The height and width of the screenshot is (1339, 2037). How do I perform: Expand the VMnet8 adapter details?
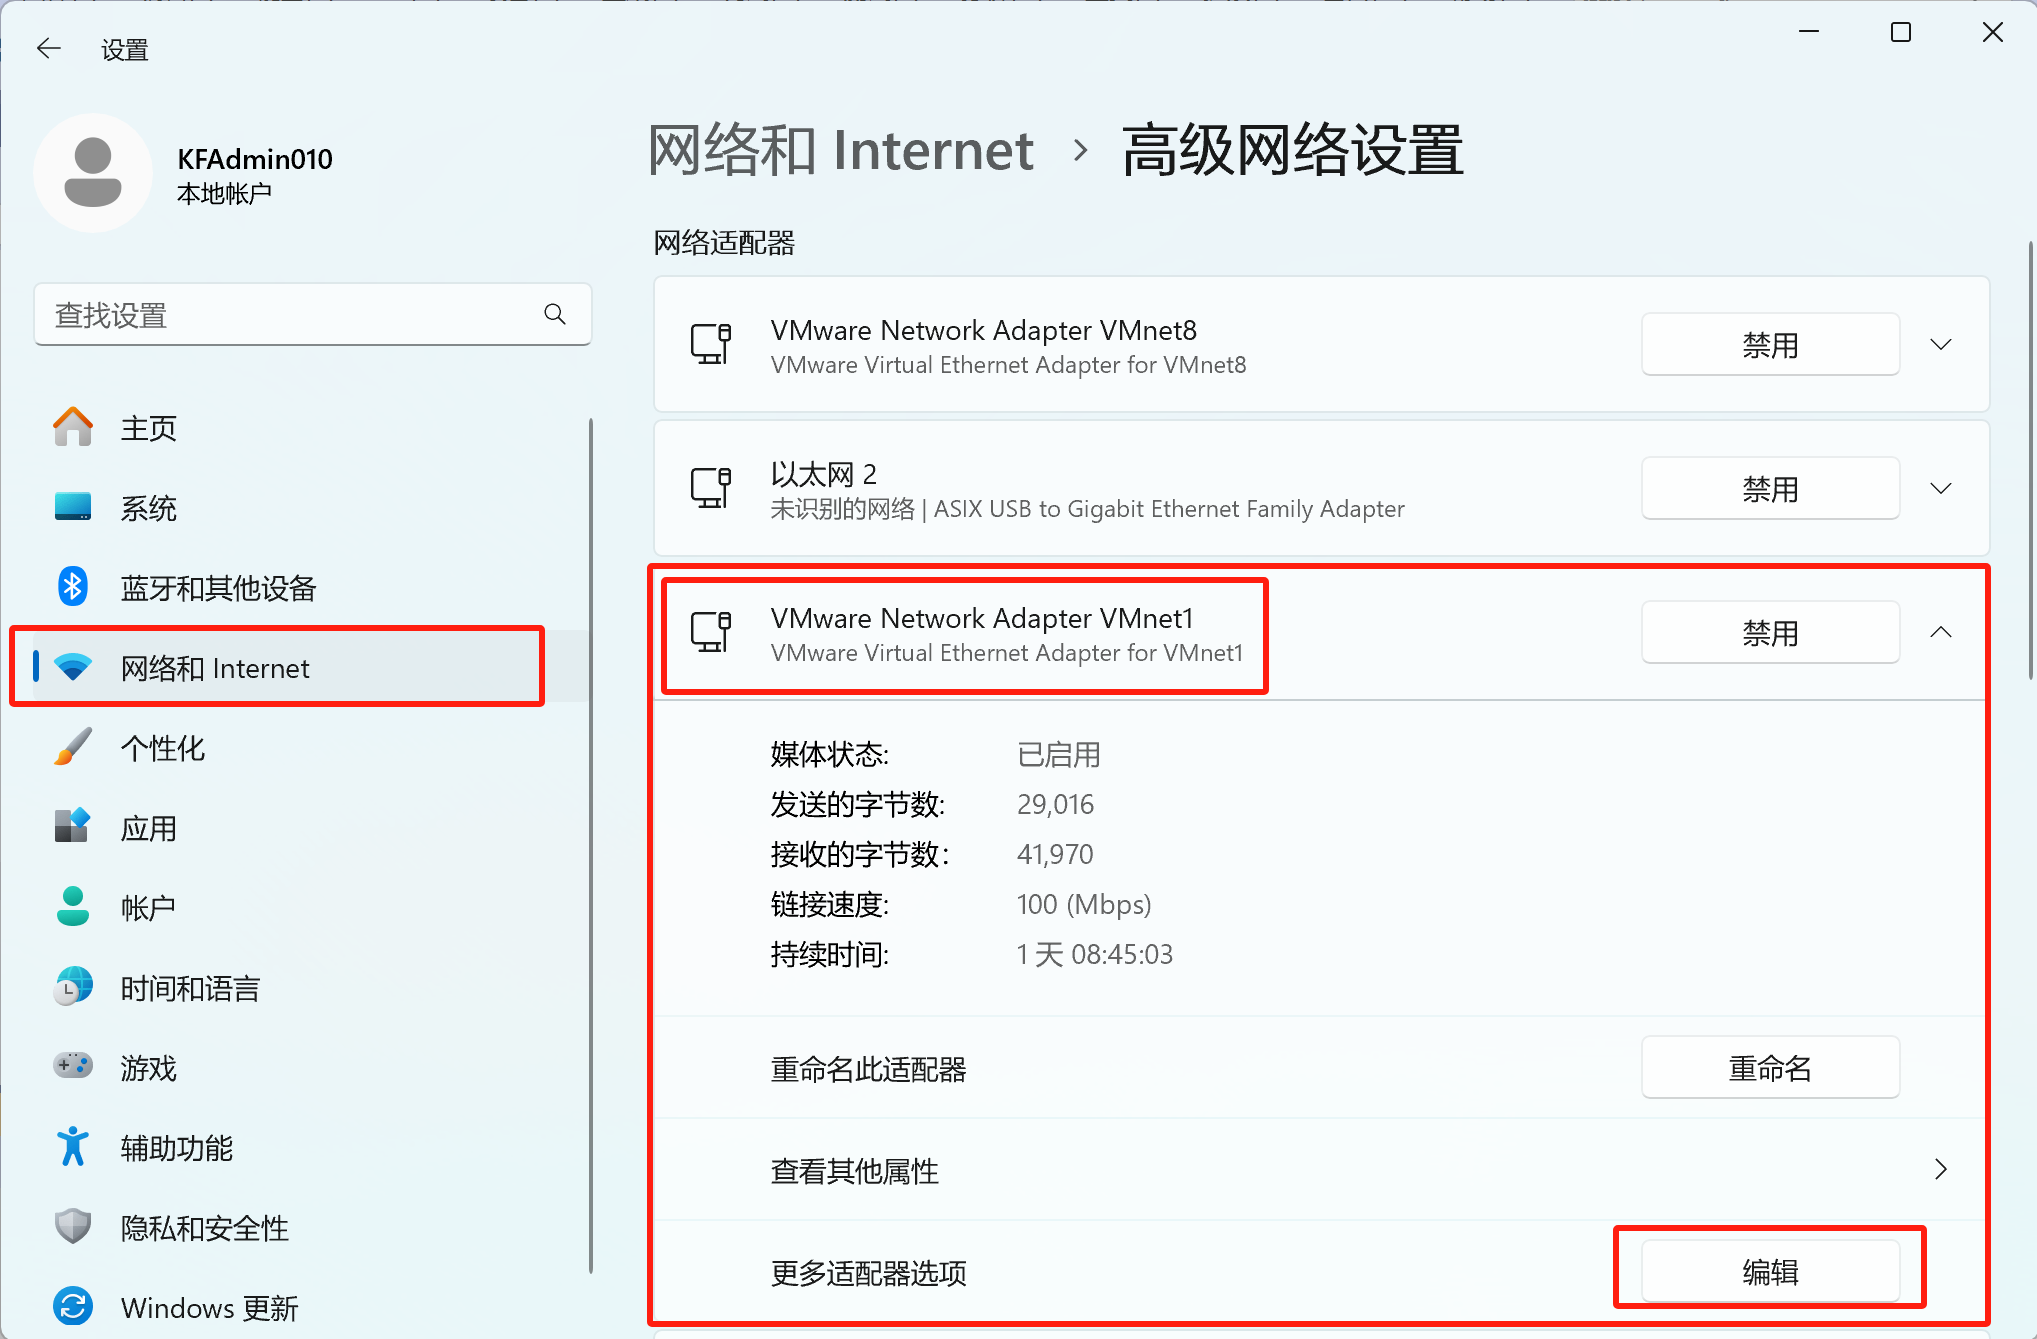1940,345
